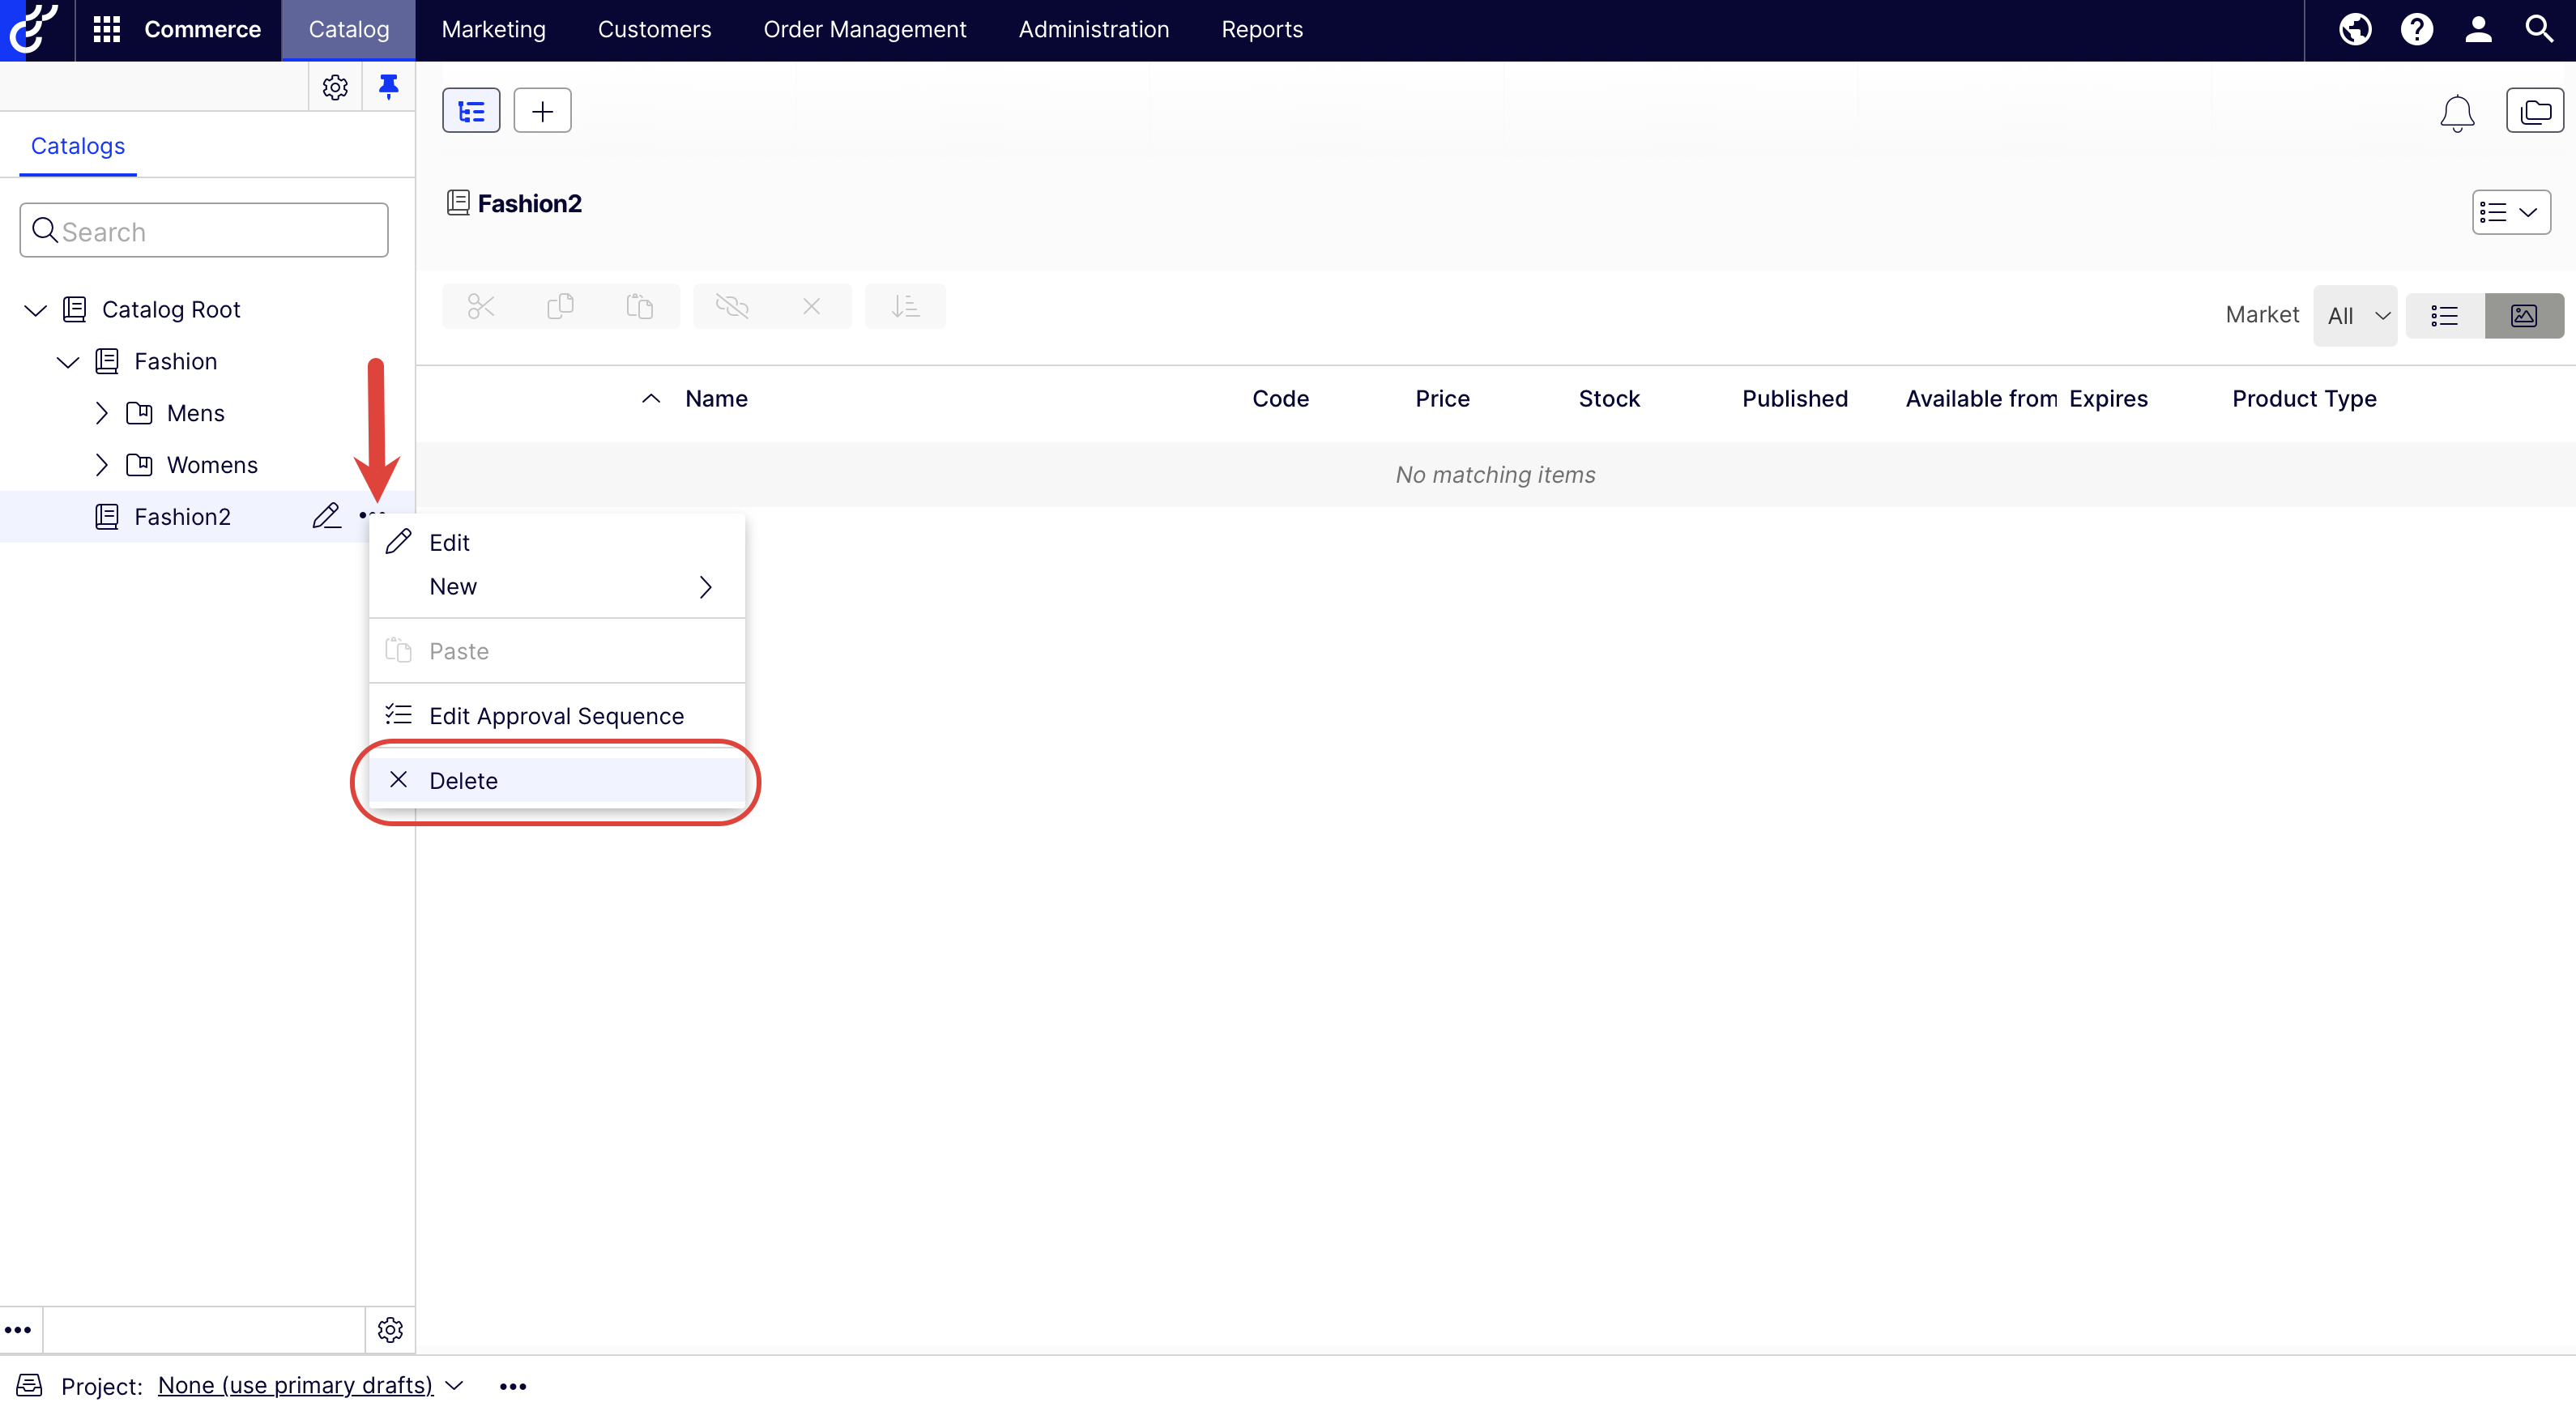
Task: Open the global search magnifier icon
Action: [x=2539, y=29]
